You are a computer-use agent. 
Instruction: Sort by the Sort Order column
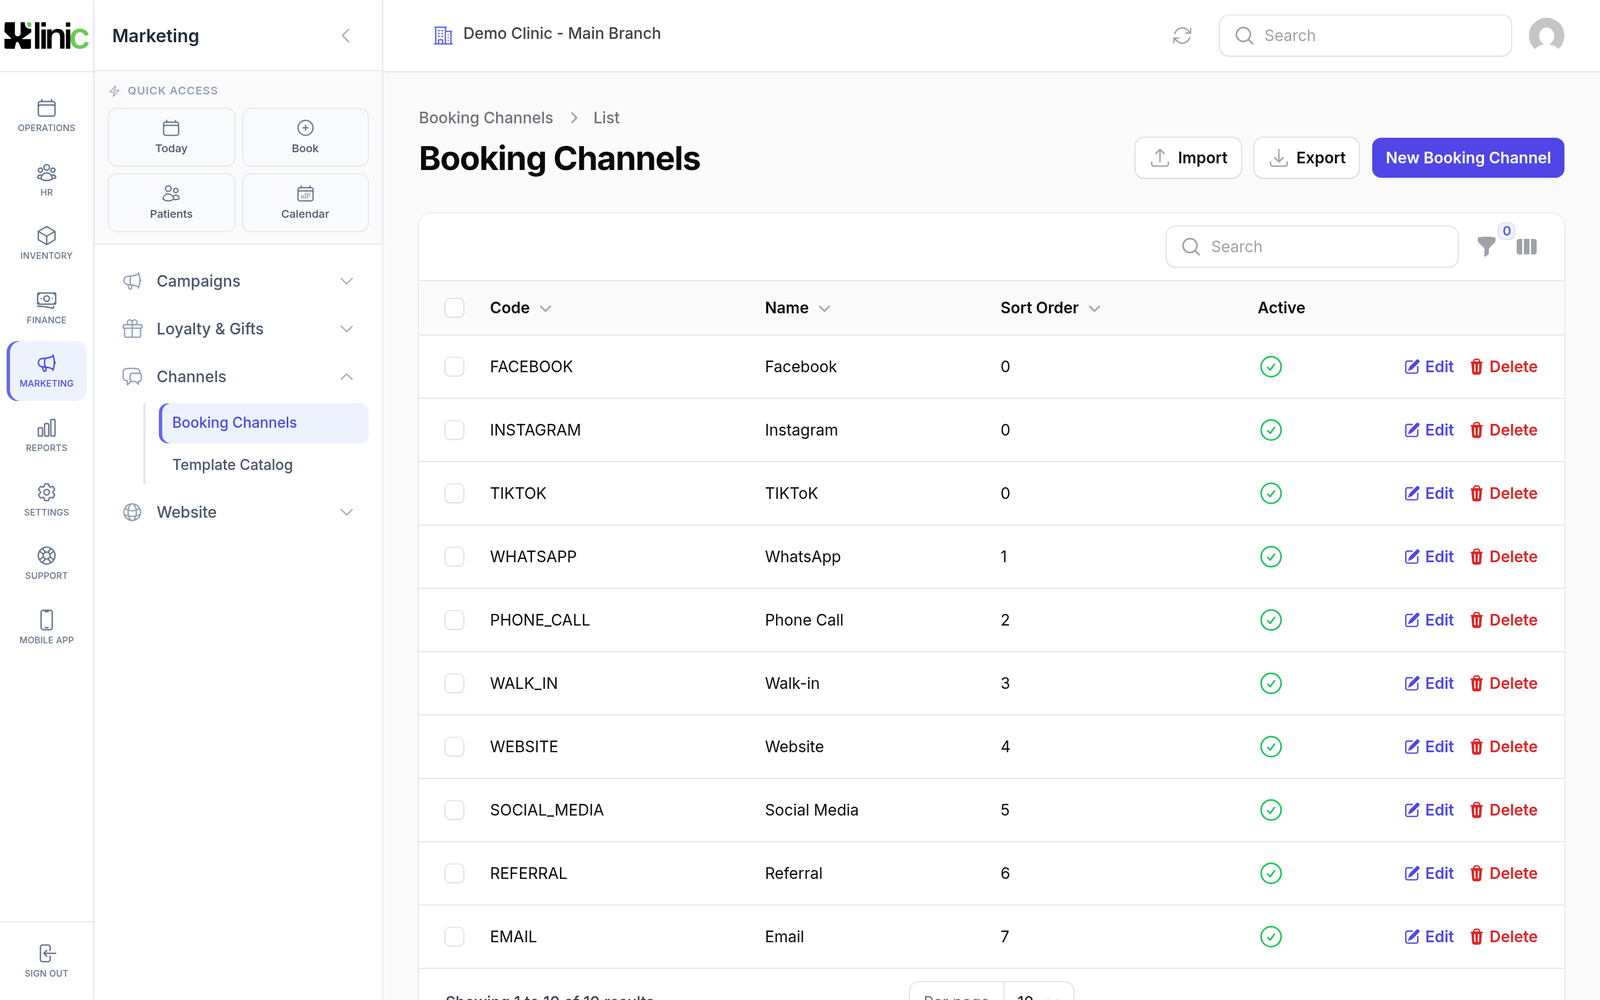click(x=1050, y=308)
